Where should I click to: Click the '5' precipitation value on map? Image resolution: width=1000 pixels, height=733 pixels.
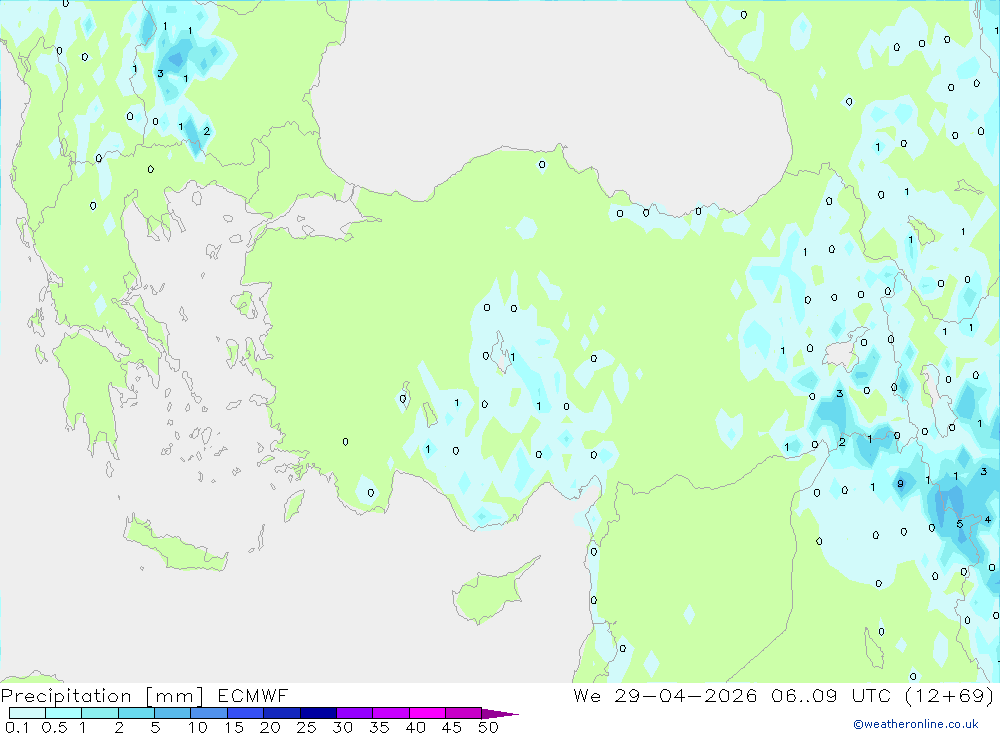[x=960, y=524]
